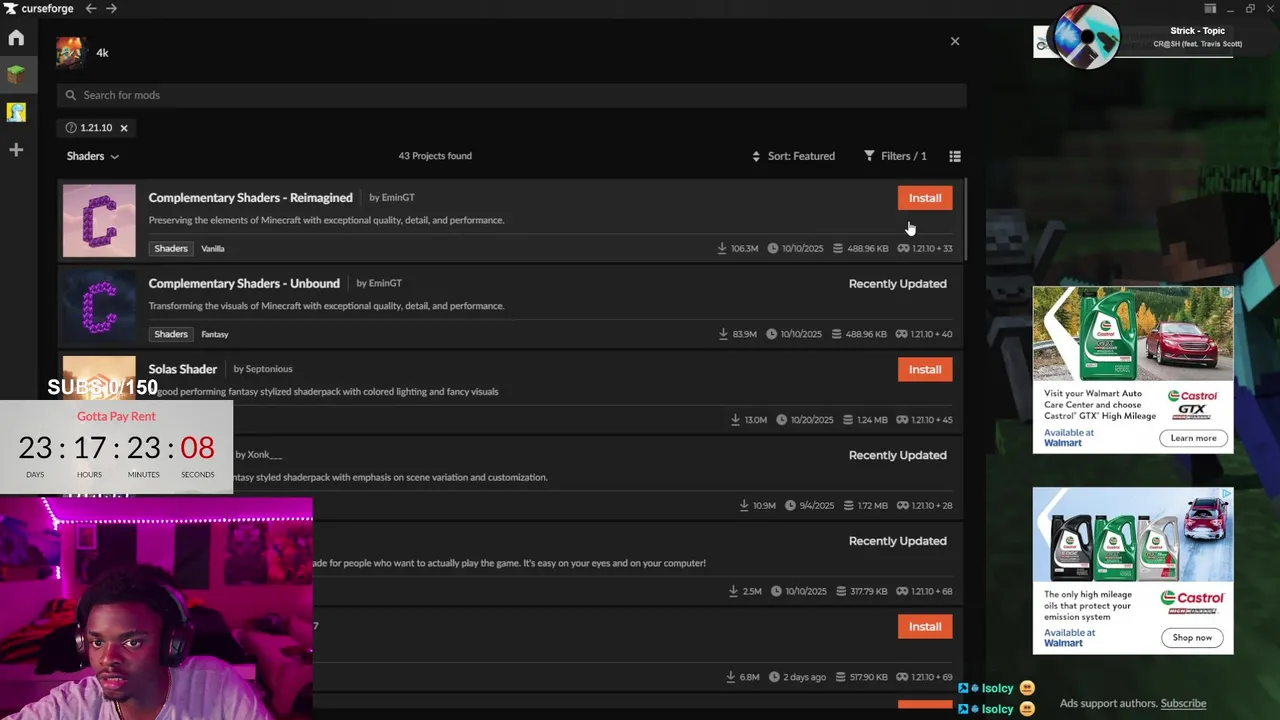
Task: Open Complementary Shaders - Unbound title
Action: tap(244, 283)
